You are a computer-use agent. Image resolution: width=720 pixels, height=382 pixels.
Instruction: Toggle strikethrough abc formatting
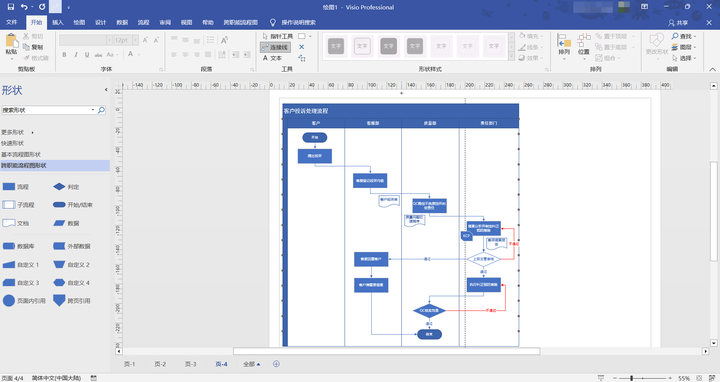(98, 54)
